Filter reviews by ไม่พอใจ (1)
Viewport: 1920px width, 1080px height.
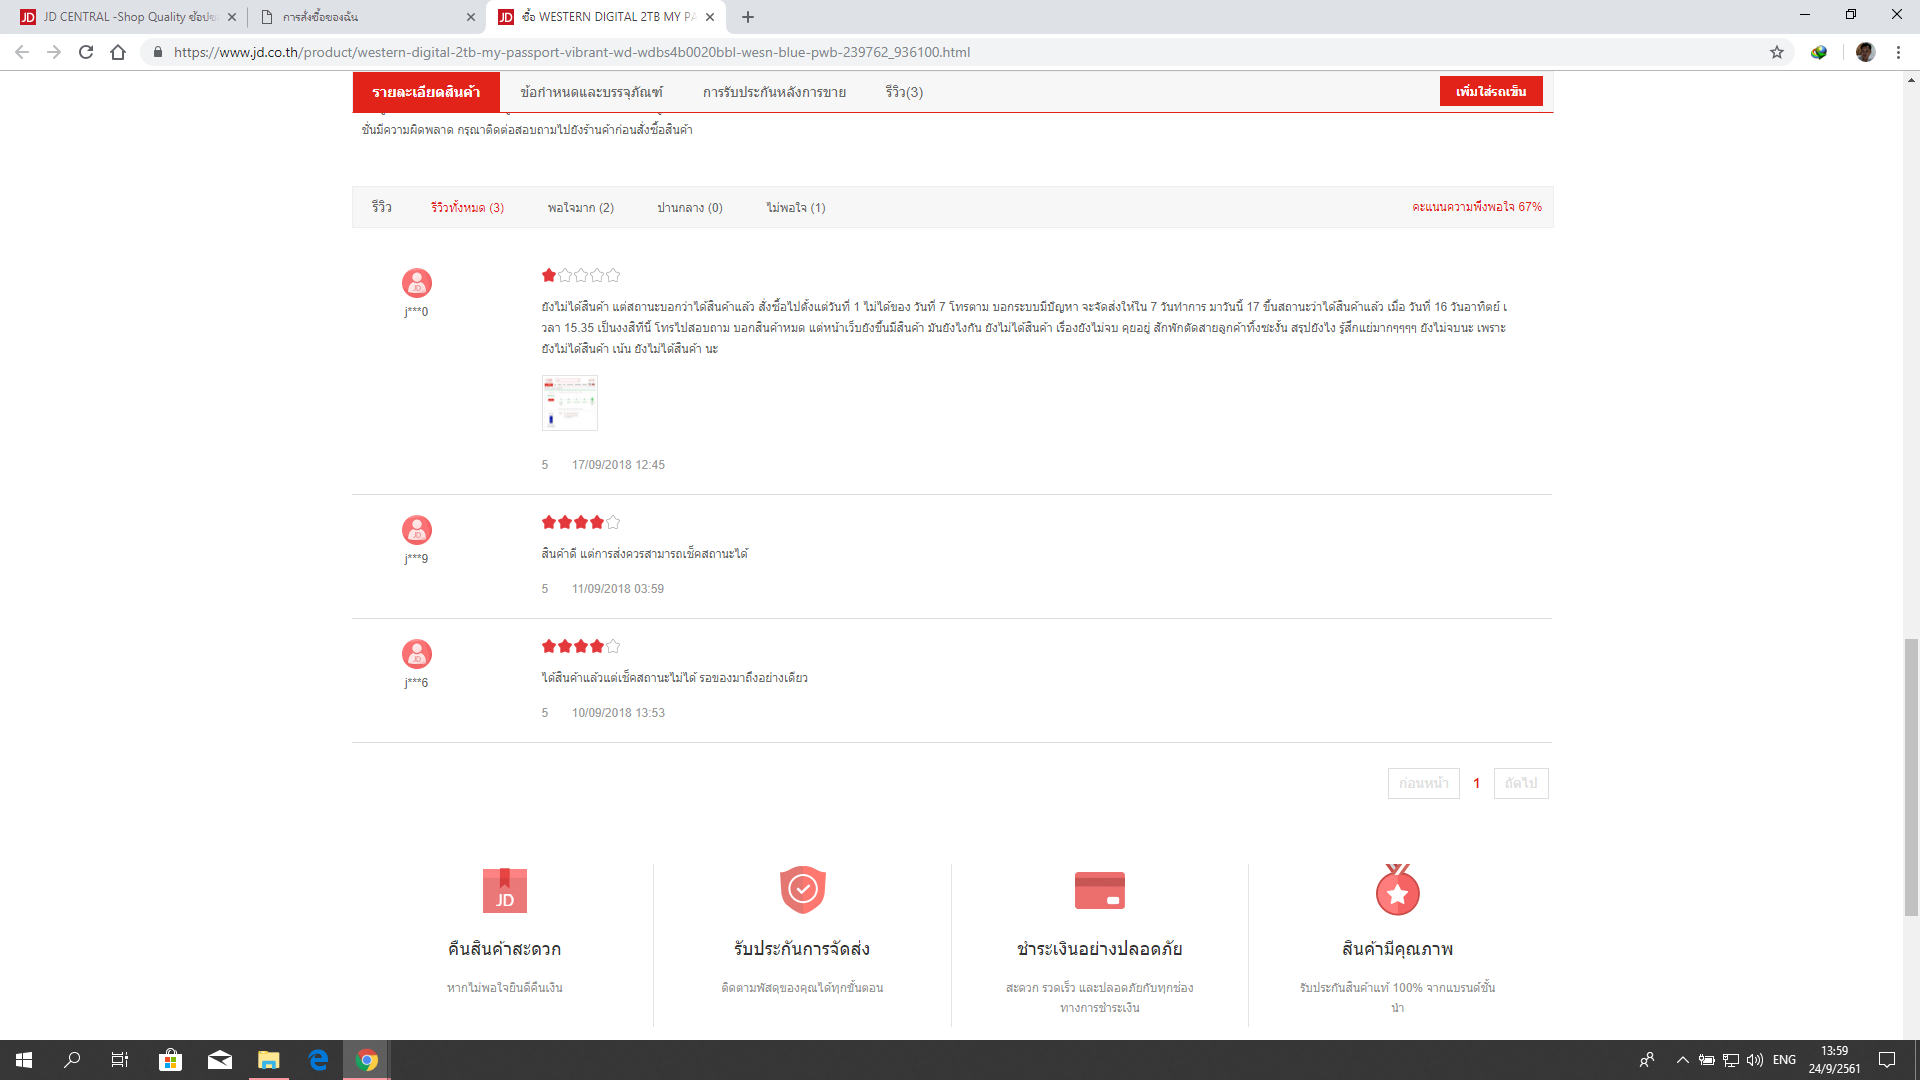tap(795, 208)
